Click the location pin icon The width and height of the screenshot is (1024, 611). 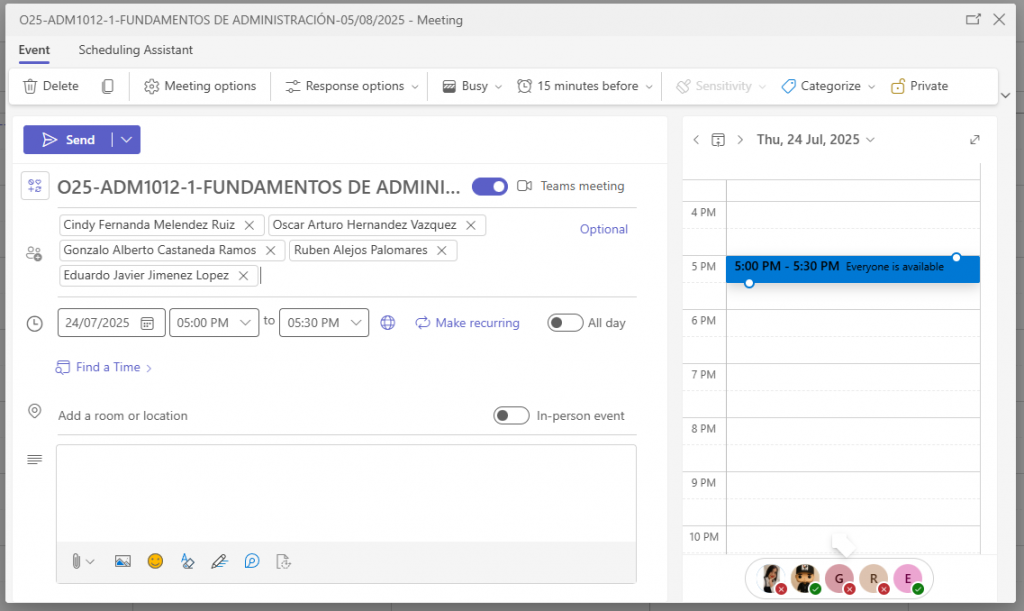pyautogui.click(x=35, y=411)
